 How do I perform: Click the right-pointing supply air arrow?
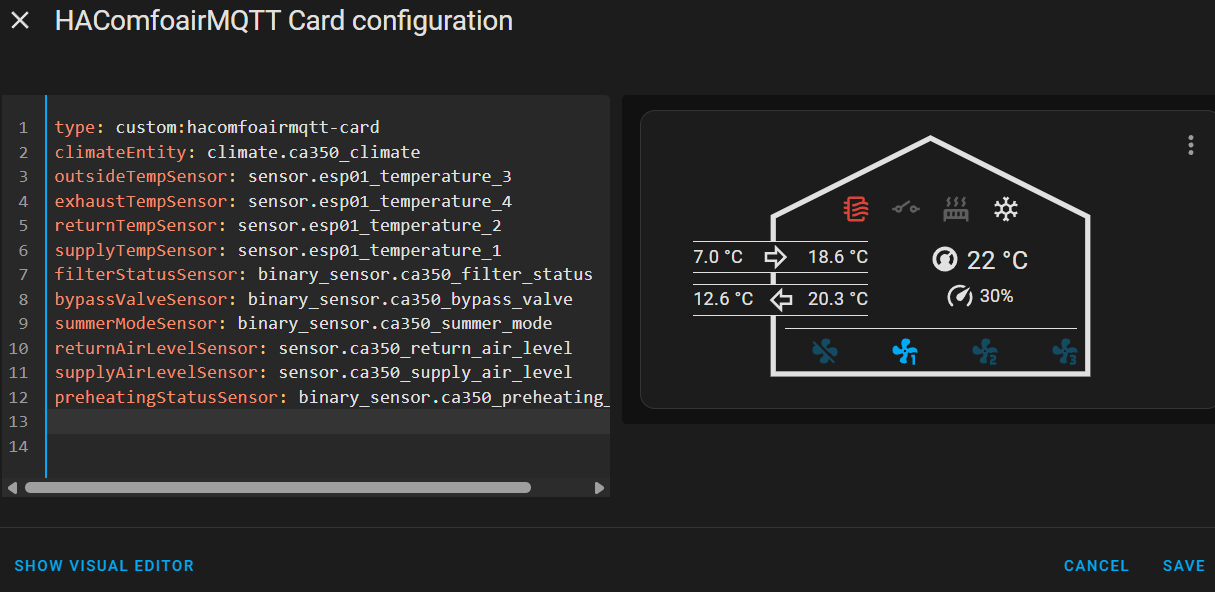(775, 257)
